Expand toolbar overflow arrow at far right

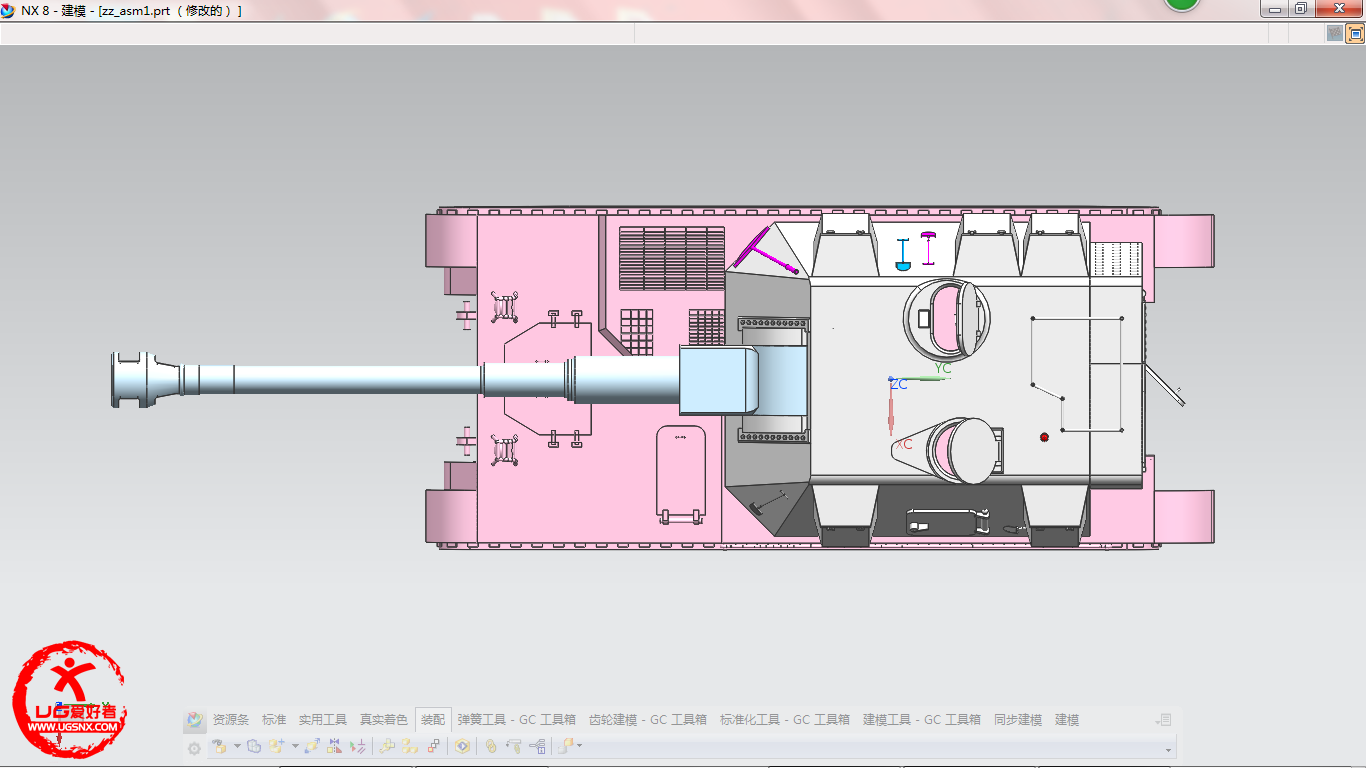[1168, 750]
